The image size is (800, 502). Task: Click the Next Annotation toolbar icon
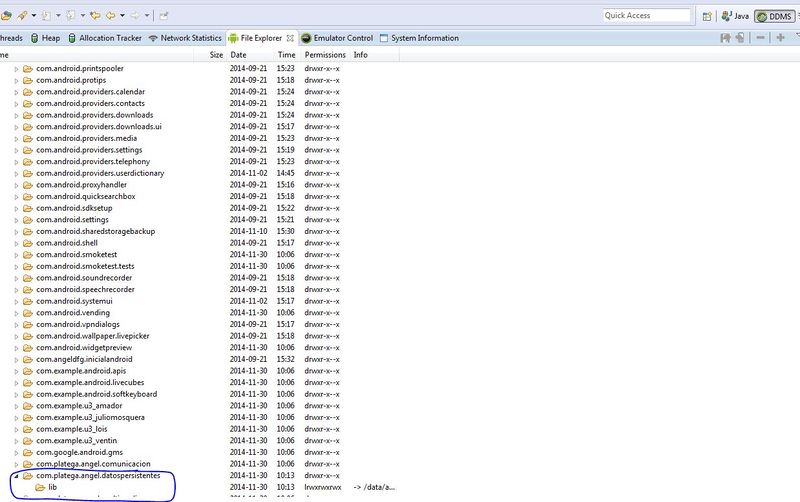[x=46, y=16]
